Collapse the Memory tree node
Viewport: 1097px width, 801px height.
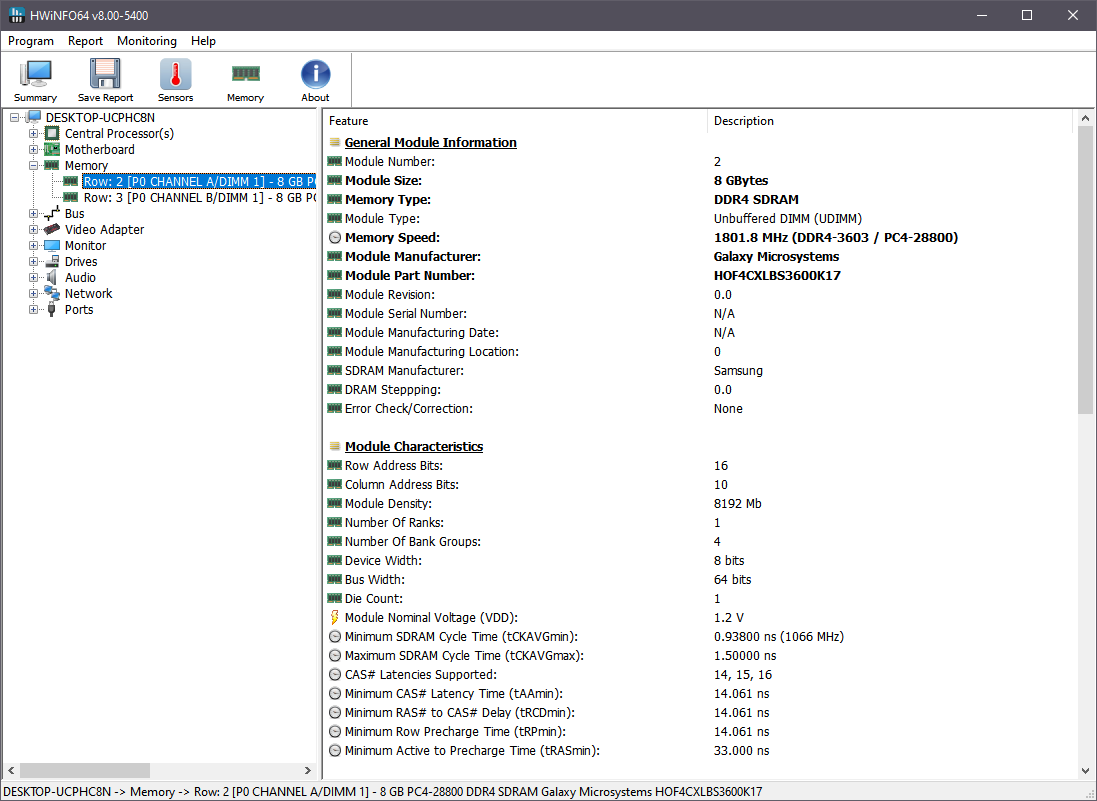33,166
